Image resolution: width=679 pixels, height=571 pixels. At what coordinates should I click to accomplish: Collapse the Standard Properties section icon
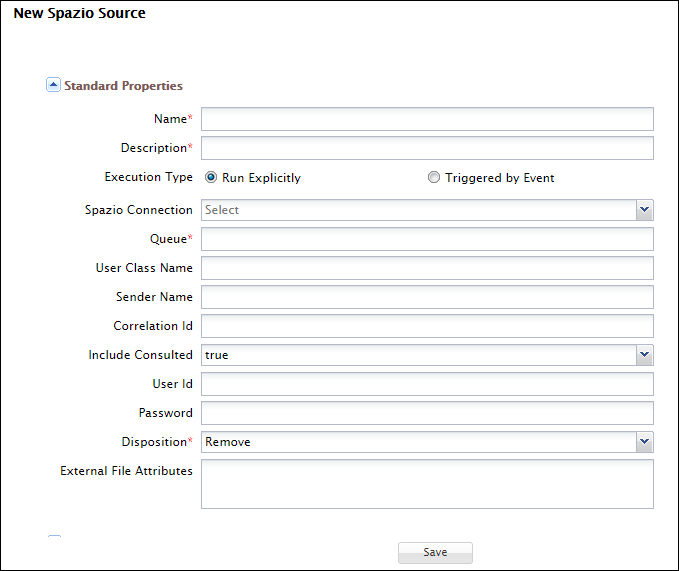click(x=54, y=85)
